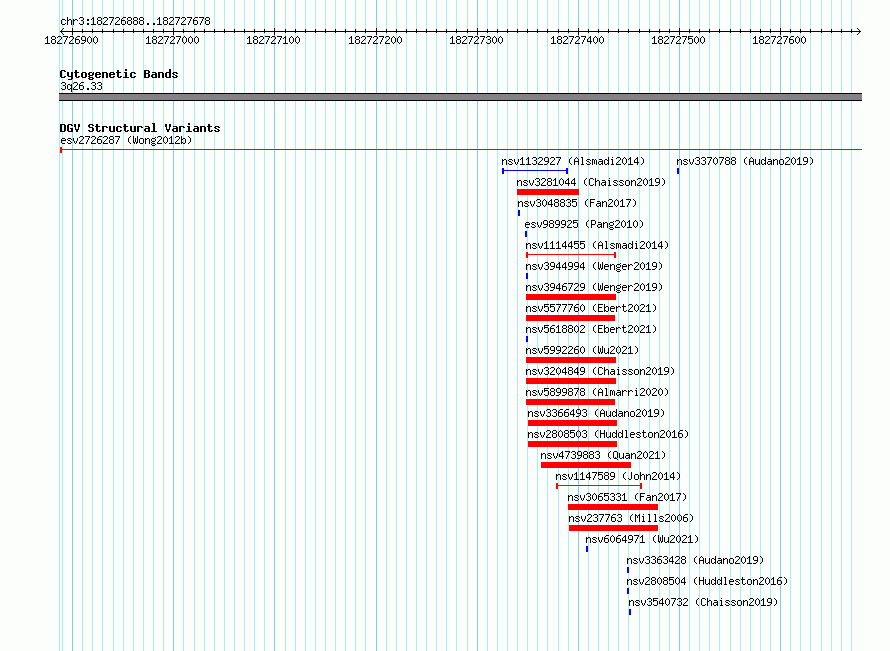Click the red bar under nsv3065331

coord(613,507)
